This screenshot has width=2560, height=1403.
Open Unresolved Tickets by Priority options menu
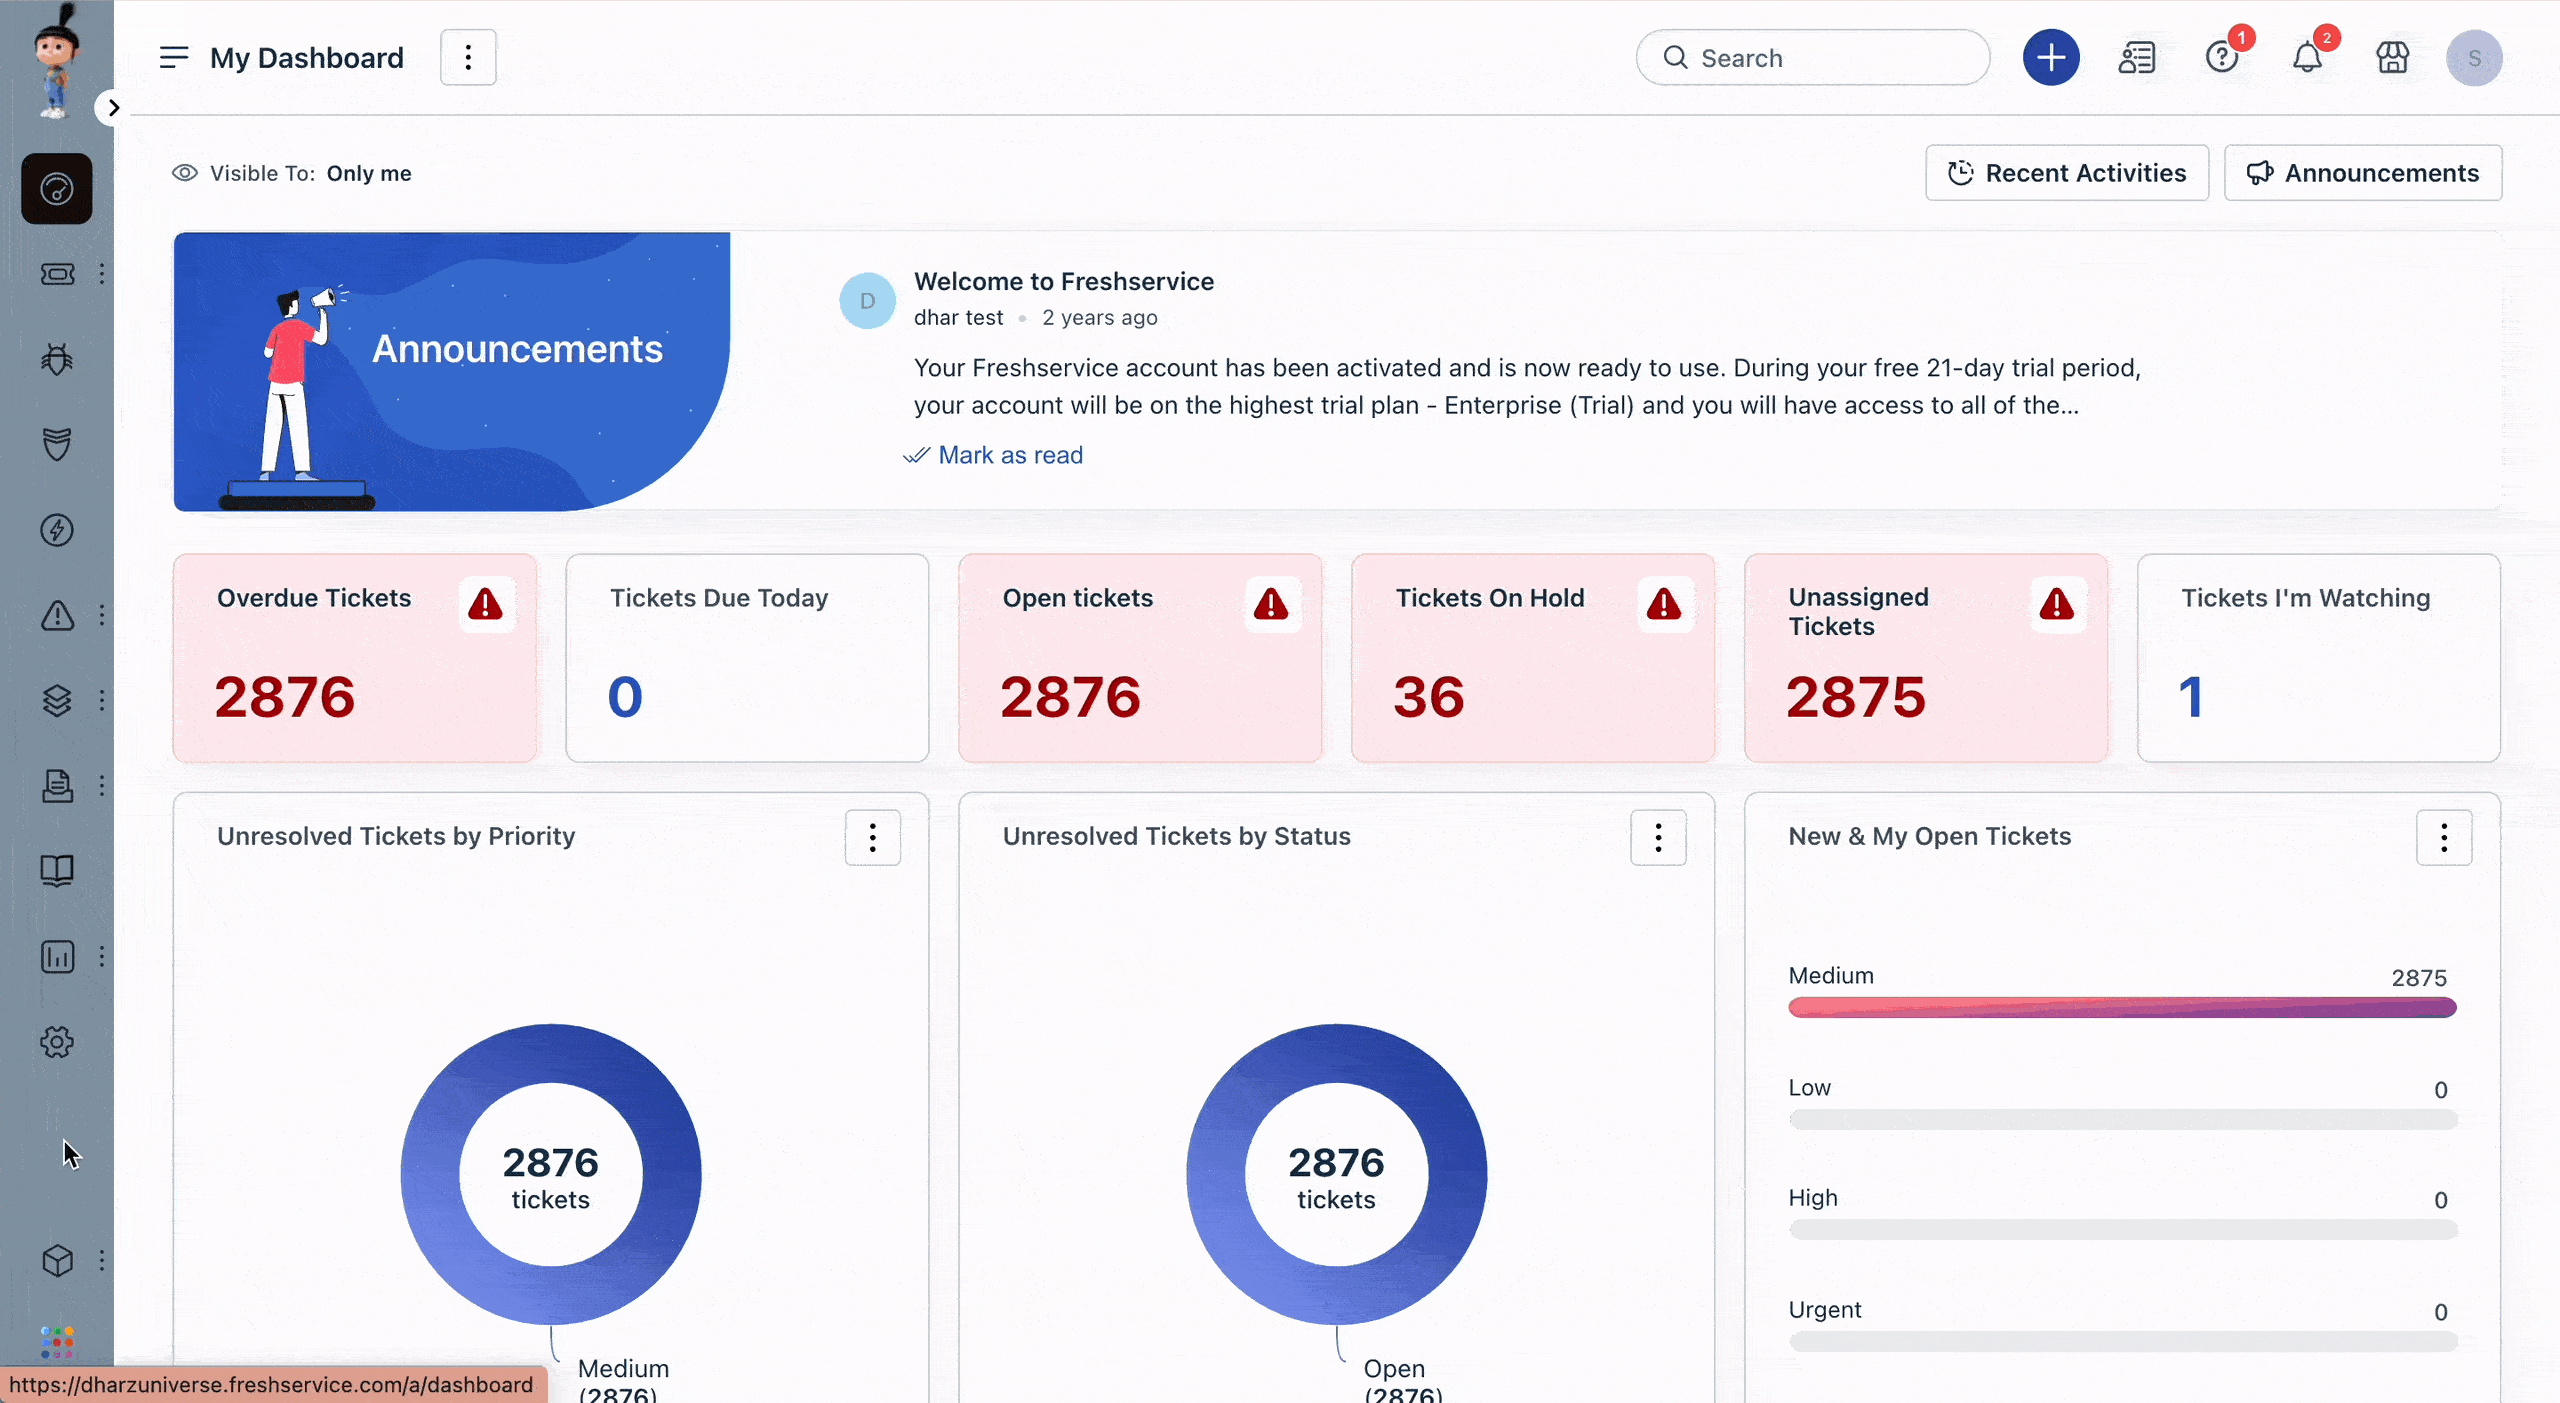(873, 838)
